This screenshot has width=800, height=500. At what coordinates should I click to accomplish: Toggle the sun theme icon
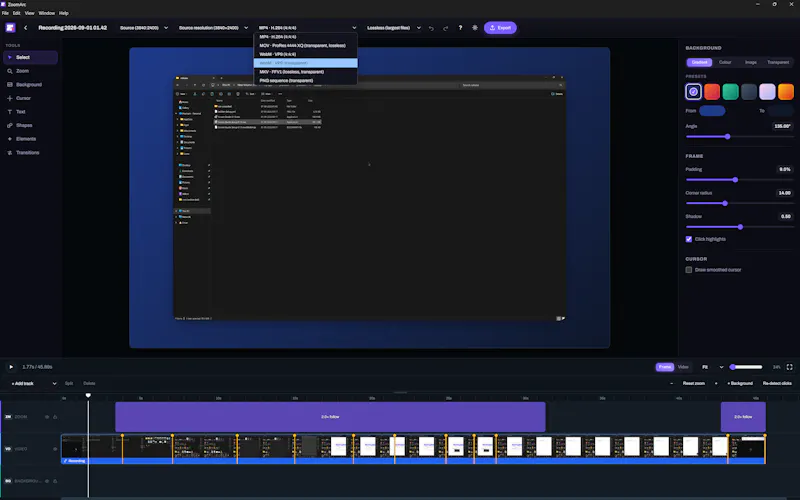475,28
